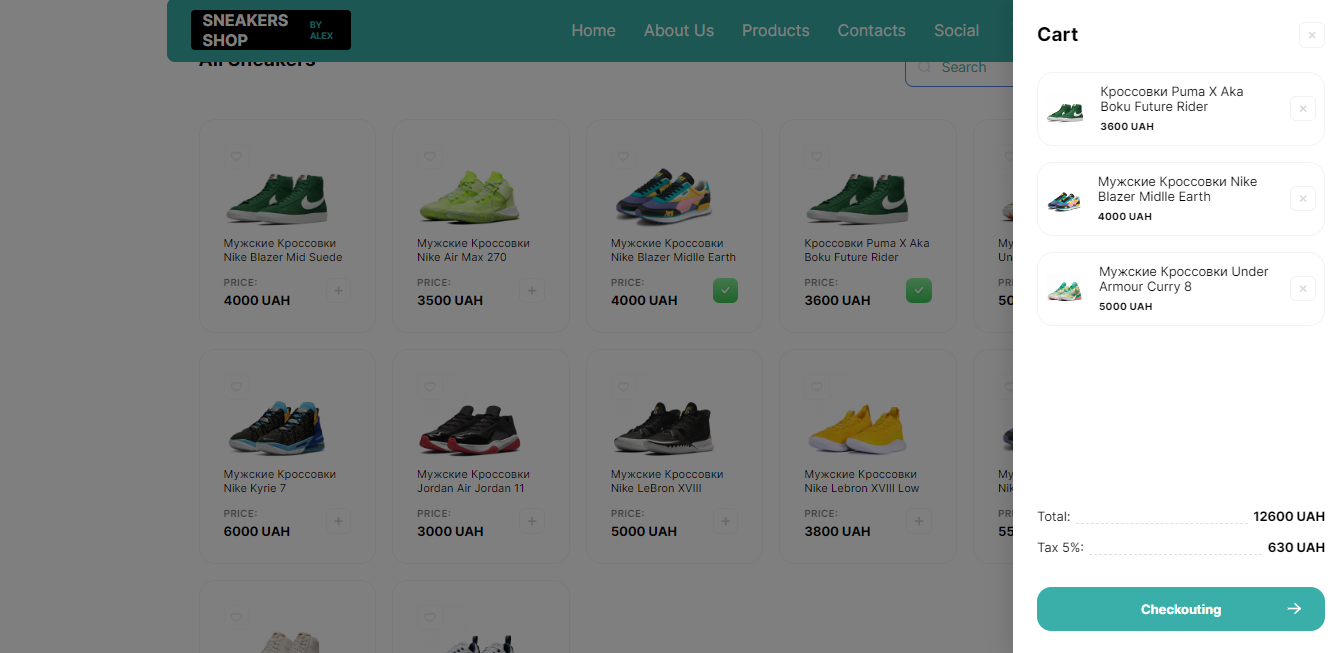1341x653 pixels.
Task: Click the 5000 UAH price in the cart
Action: click(x=1126, y=307)
